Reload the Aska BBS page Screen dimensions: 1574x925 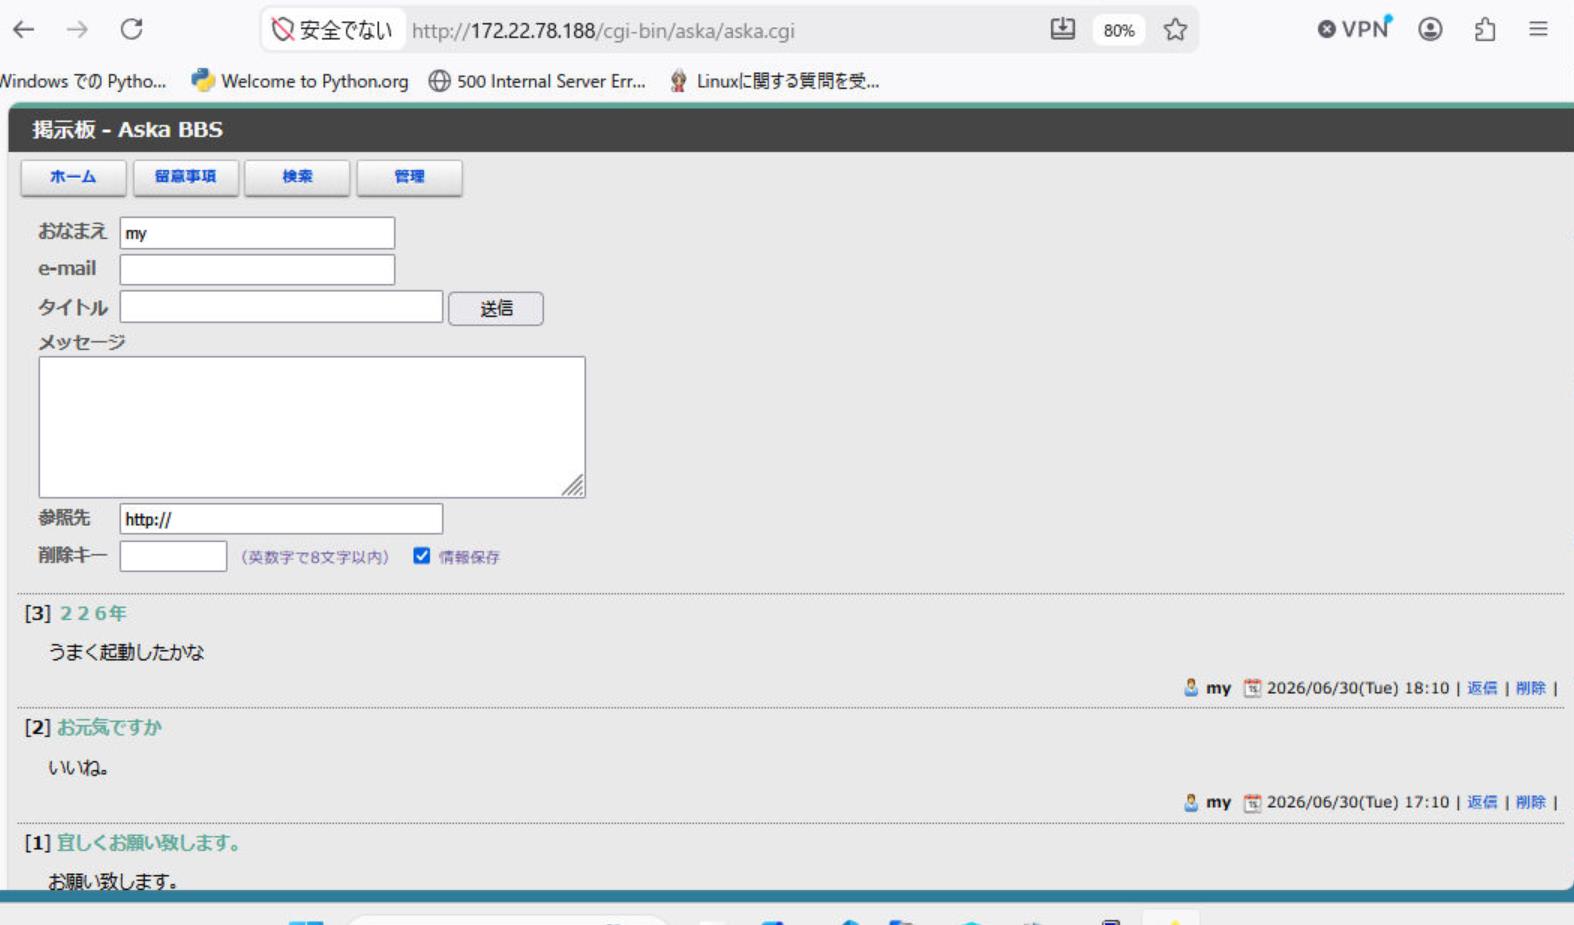click(x=131, y=30)
